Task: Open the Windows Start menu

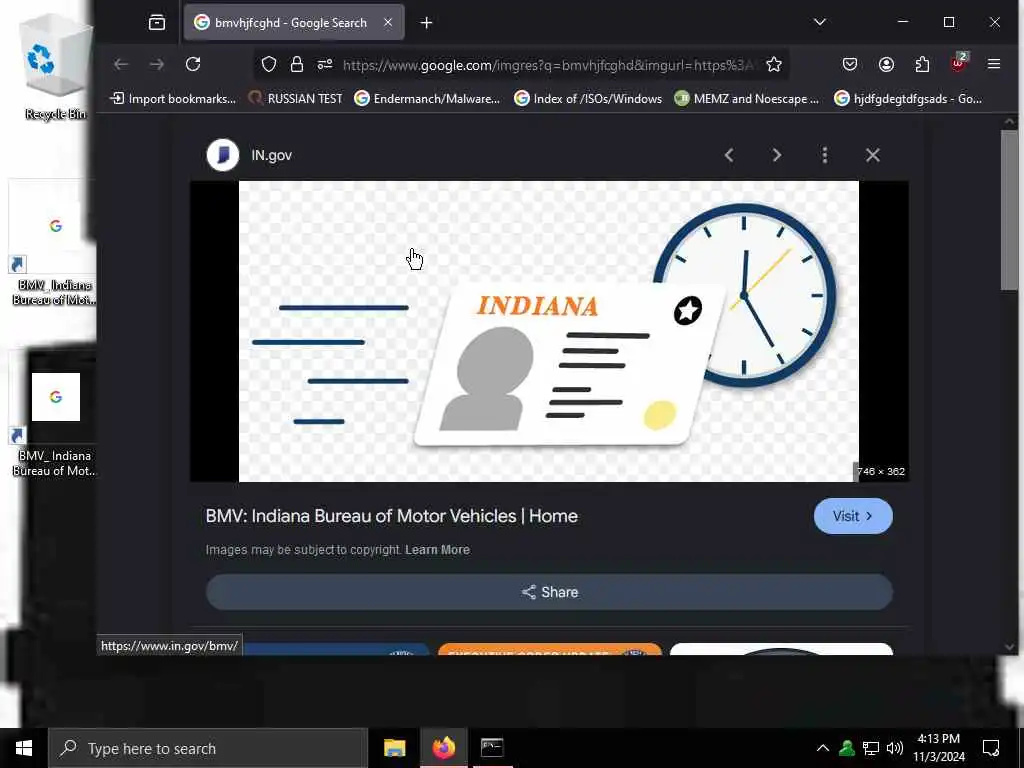Action: 24,748
